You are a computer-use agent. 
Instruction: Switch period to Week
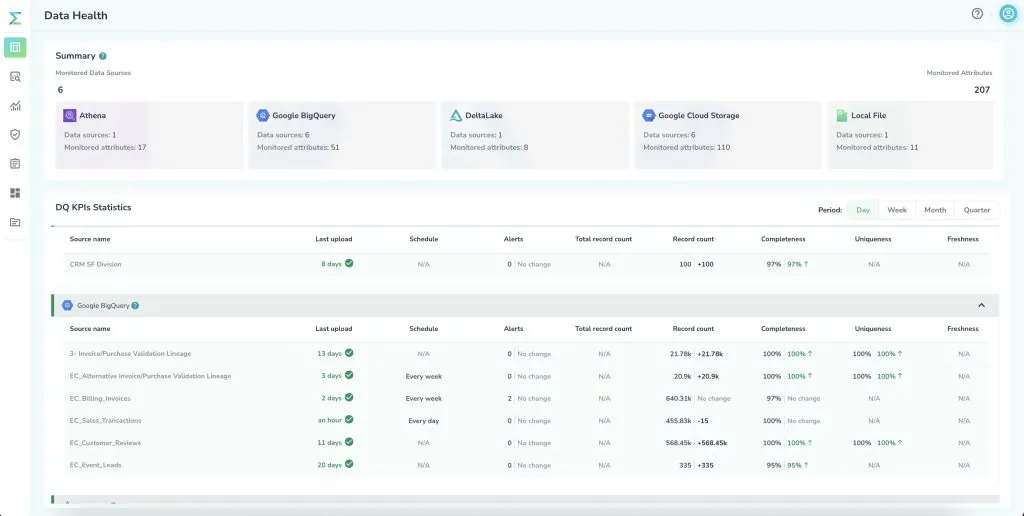(897, 210)
